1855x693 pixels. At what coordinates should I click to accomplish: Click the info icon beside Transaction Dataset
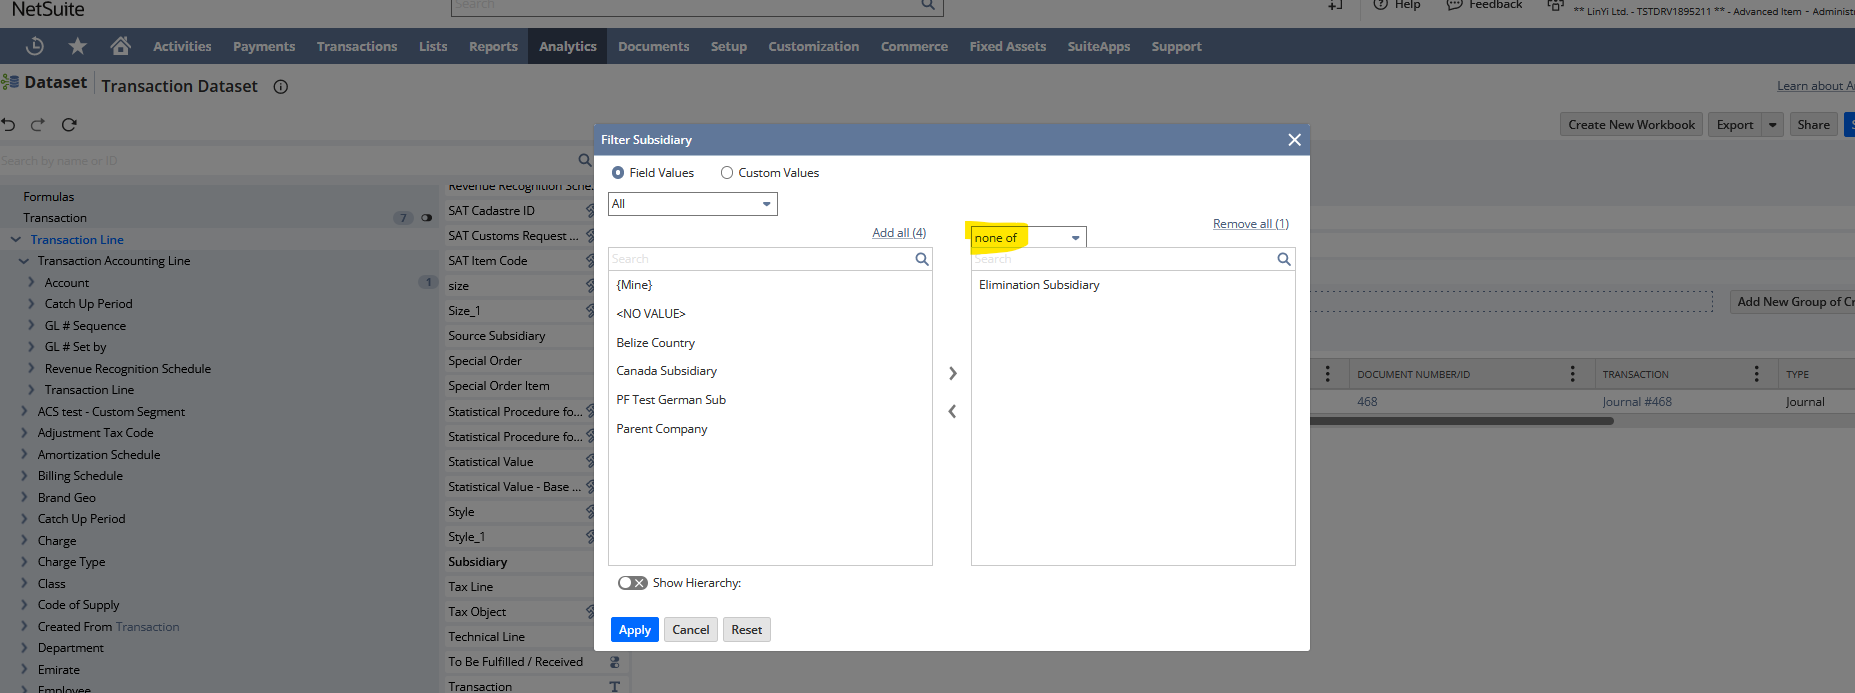[x=281, y=87]
